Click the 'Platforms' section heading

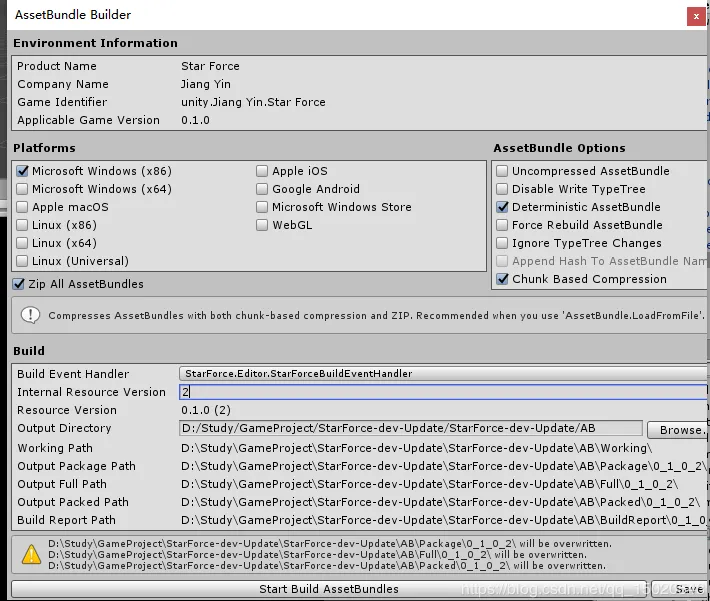pos(44,148)
